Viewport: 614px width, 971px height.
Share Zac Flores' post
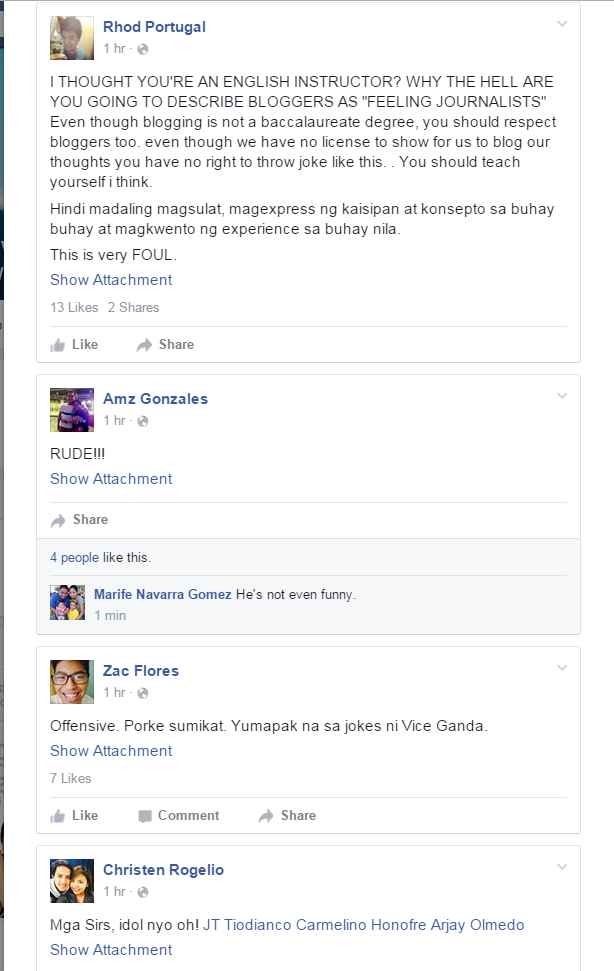pos(287,816)
